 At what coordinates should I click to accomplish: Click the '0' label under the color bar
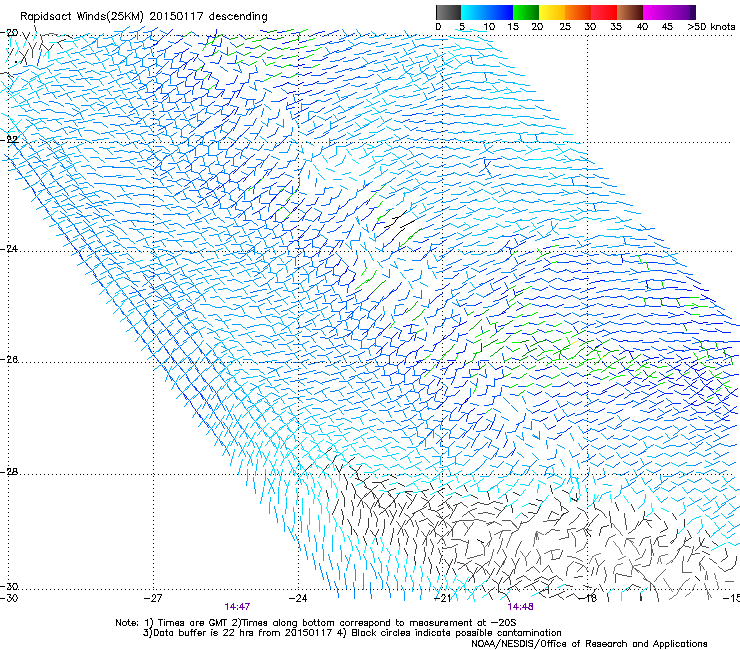coord(438,26)
